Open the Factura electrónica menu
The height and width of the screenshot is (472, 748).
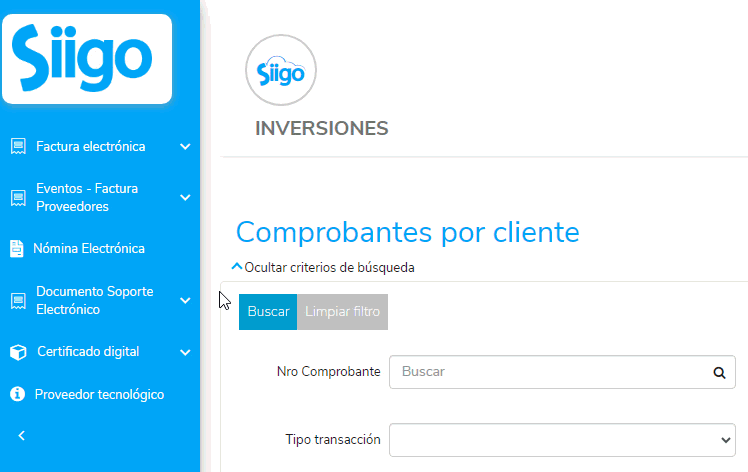91,147
